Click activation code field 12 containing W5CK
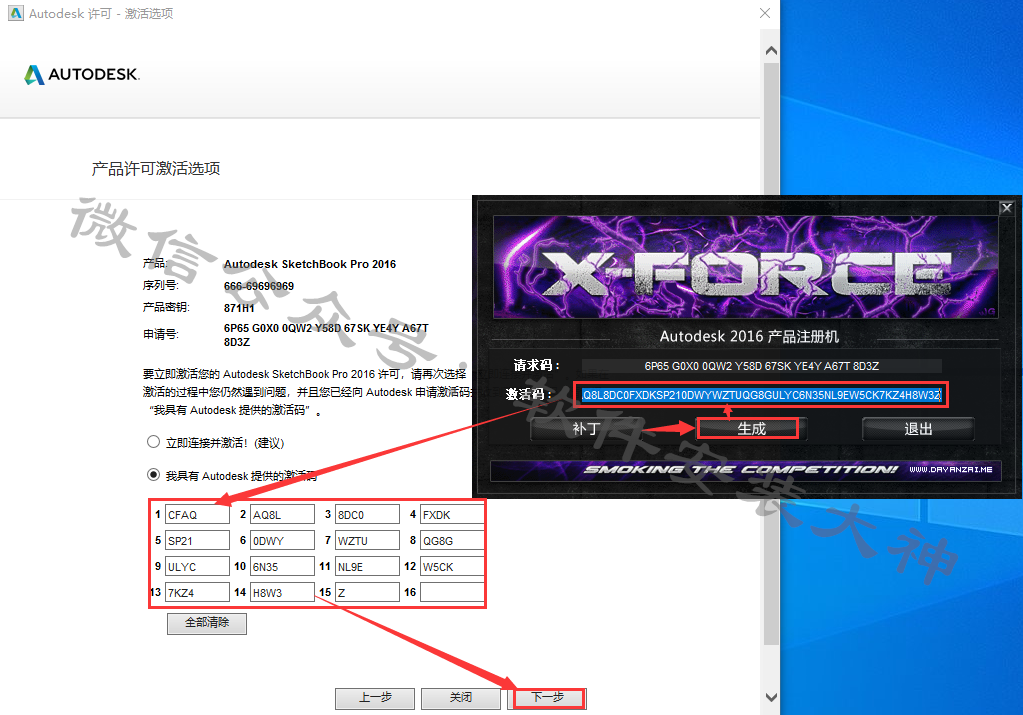Viewport: 1023px width, 715px height. pyautogui.click(x=452, y=567)
